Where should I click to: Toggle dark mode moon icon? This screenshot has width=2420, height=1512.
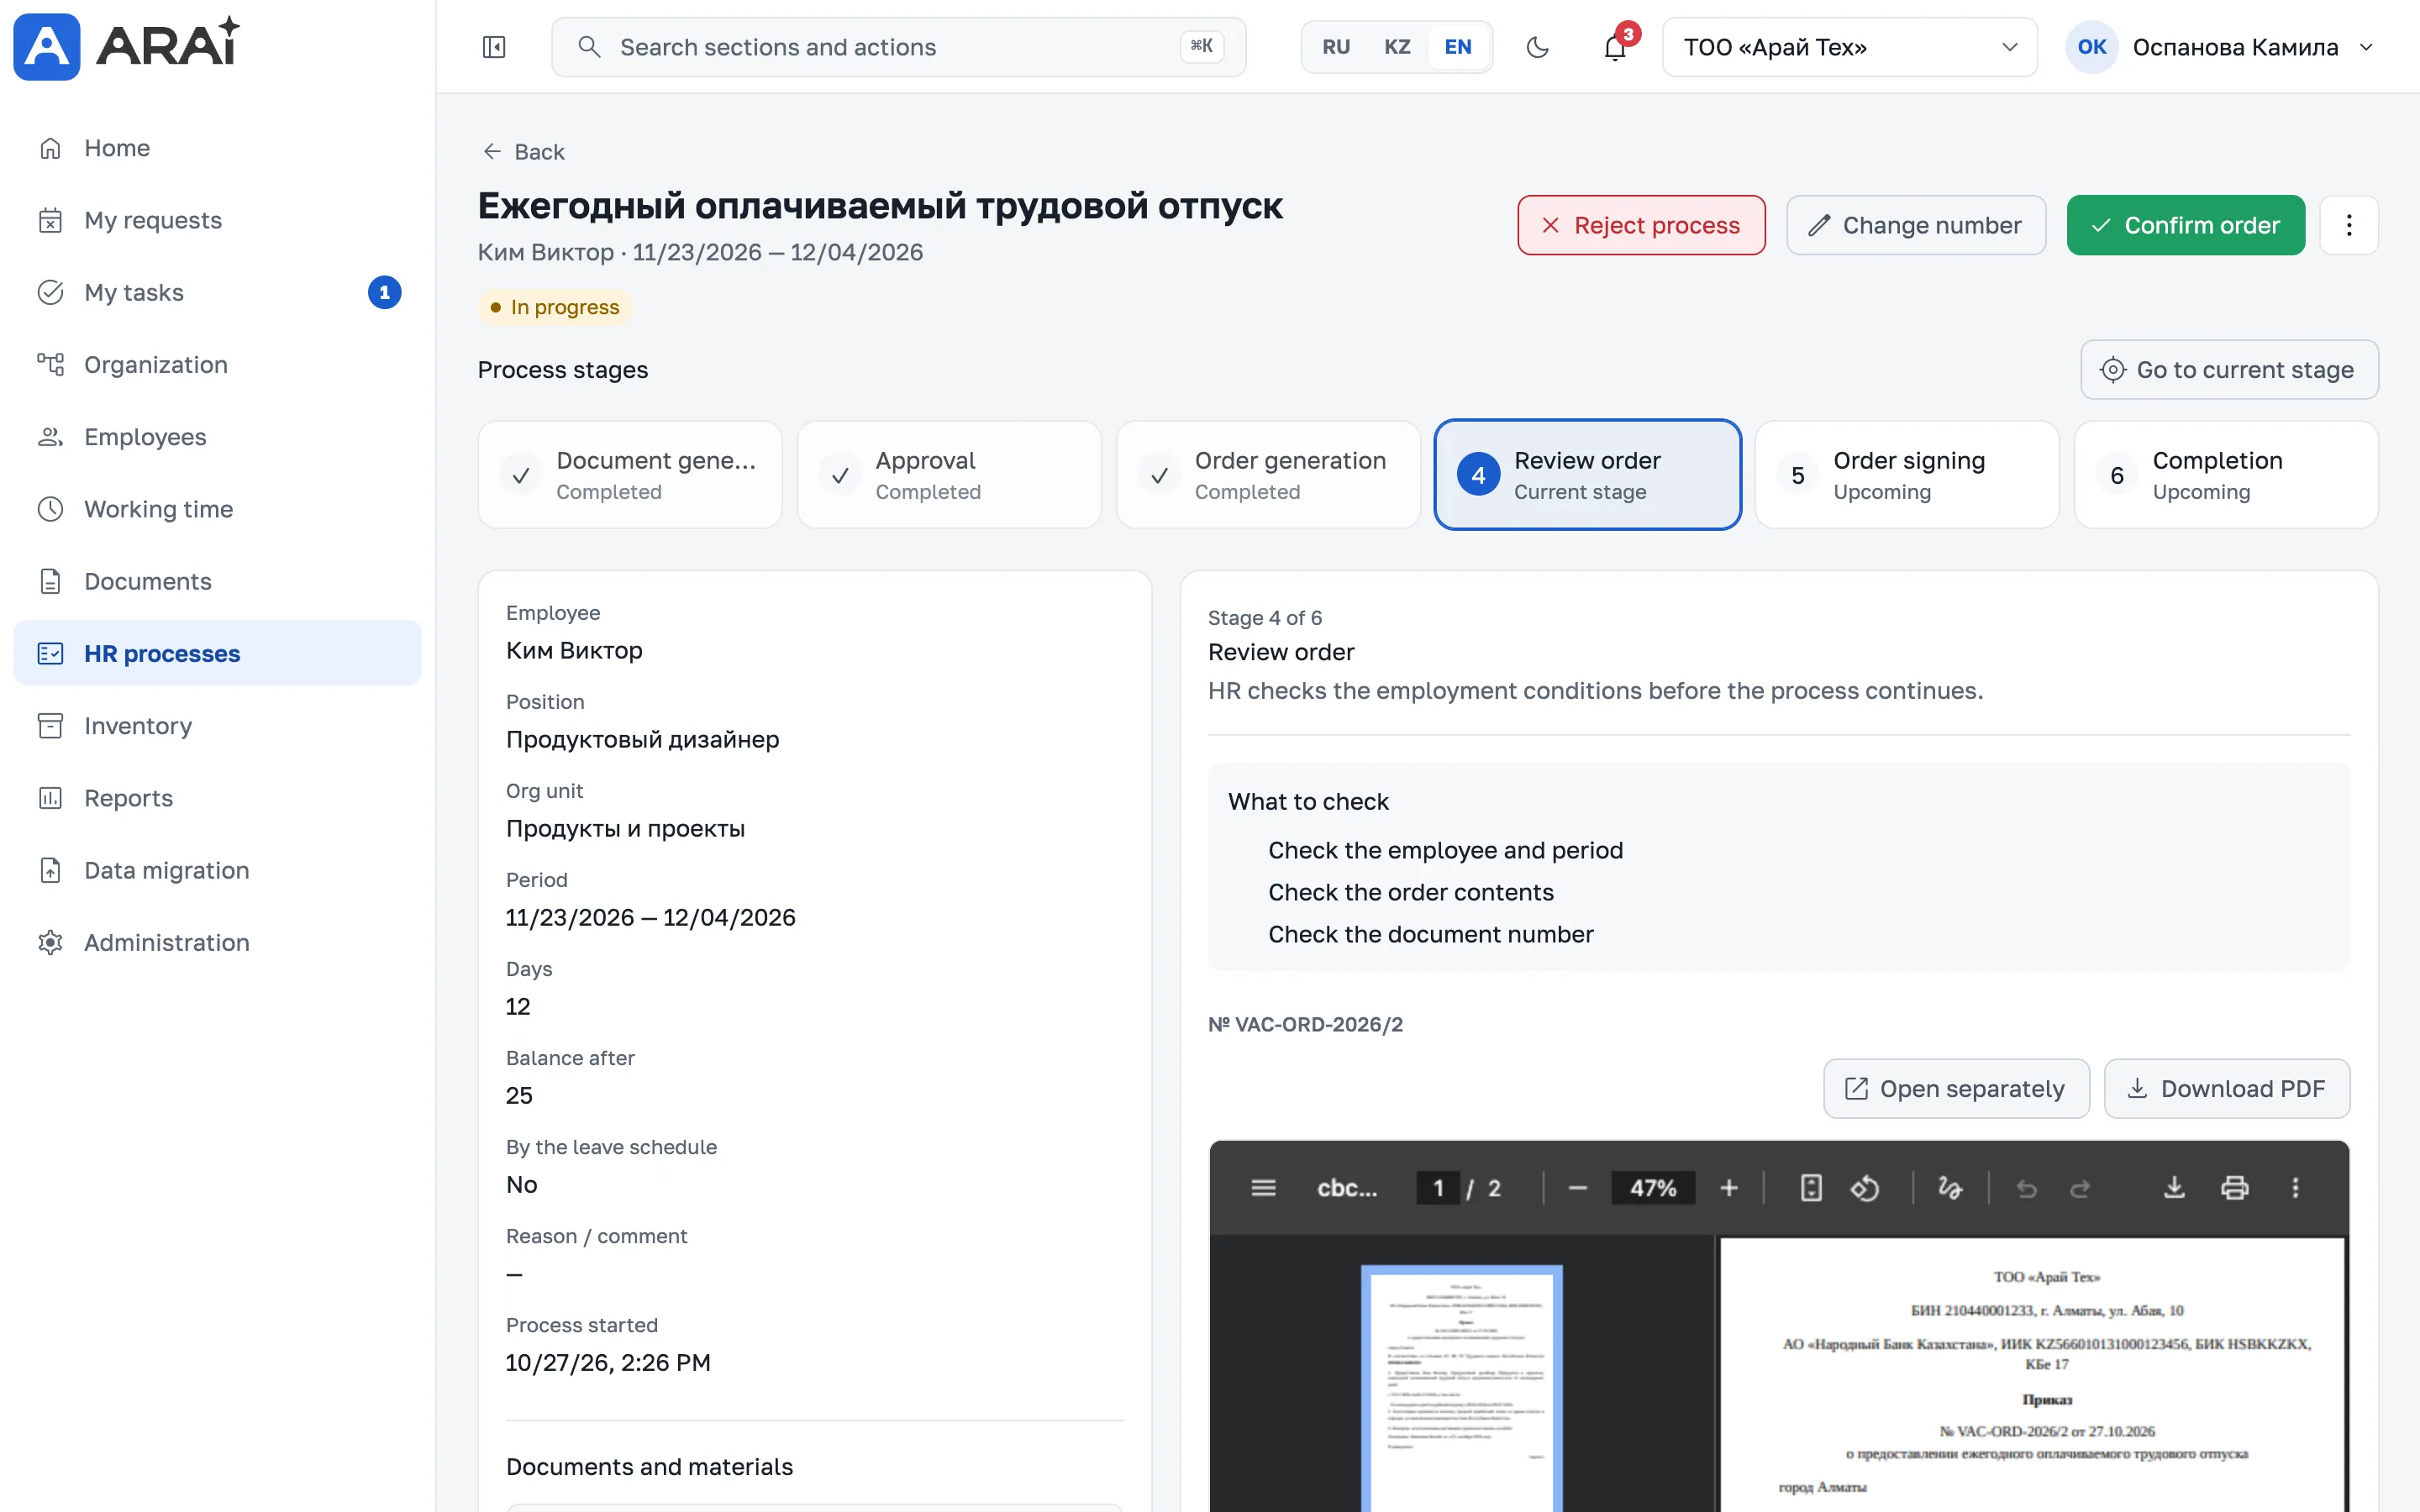(x=1538, y=47)
